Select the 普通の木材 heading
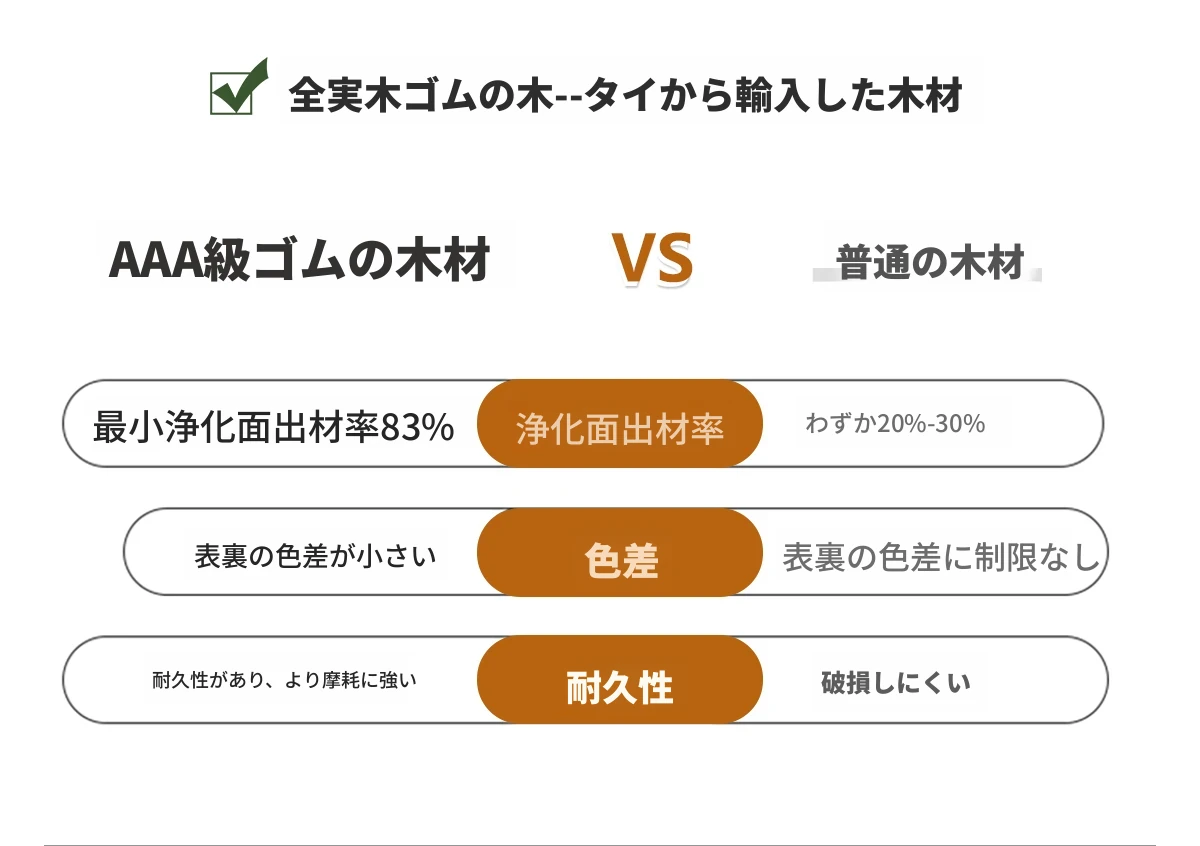 tap(931, 262)
